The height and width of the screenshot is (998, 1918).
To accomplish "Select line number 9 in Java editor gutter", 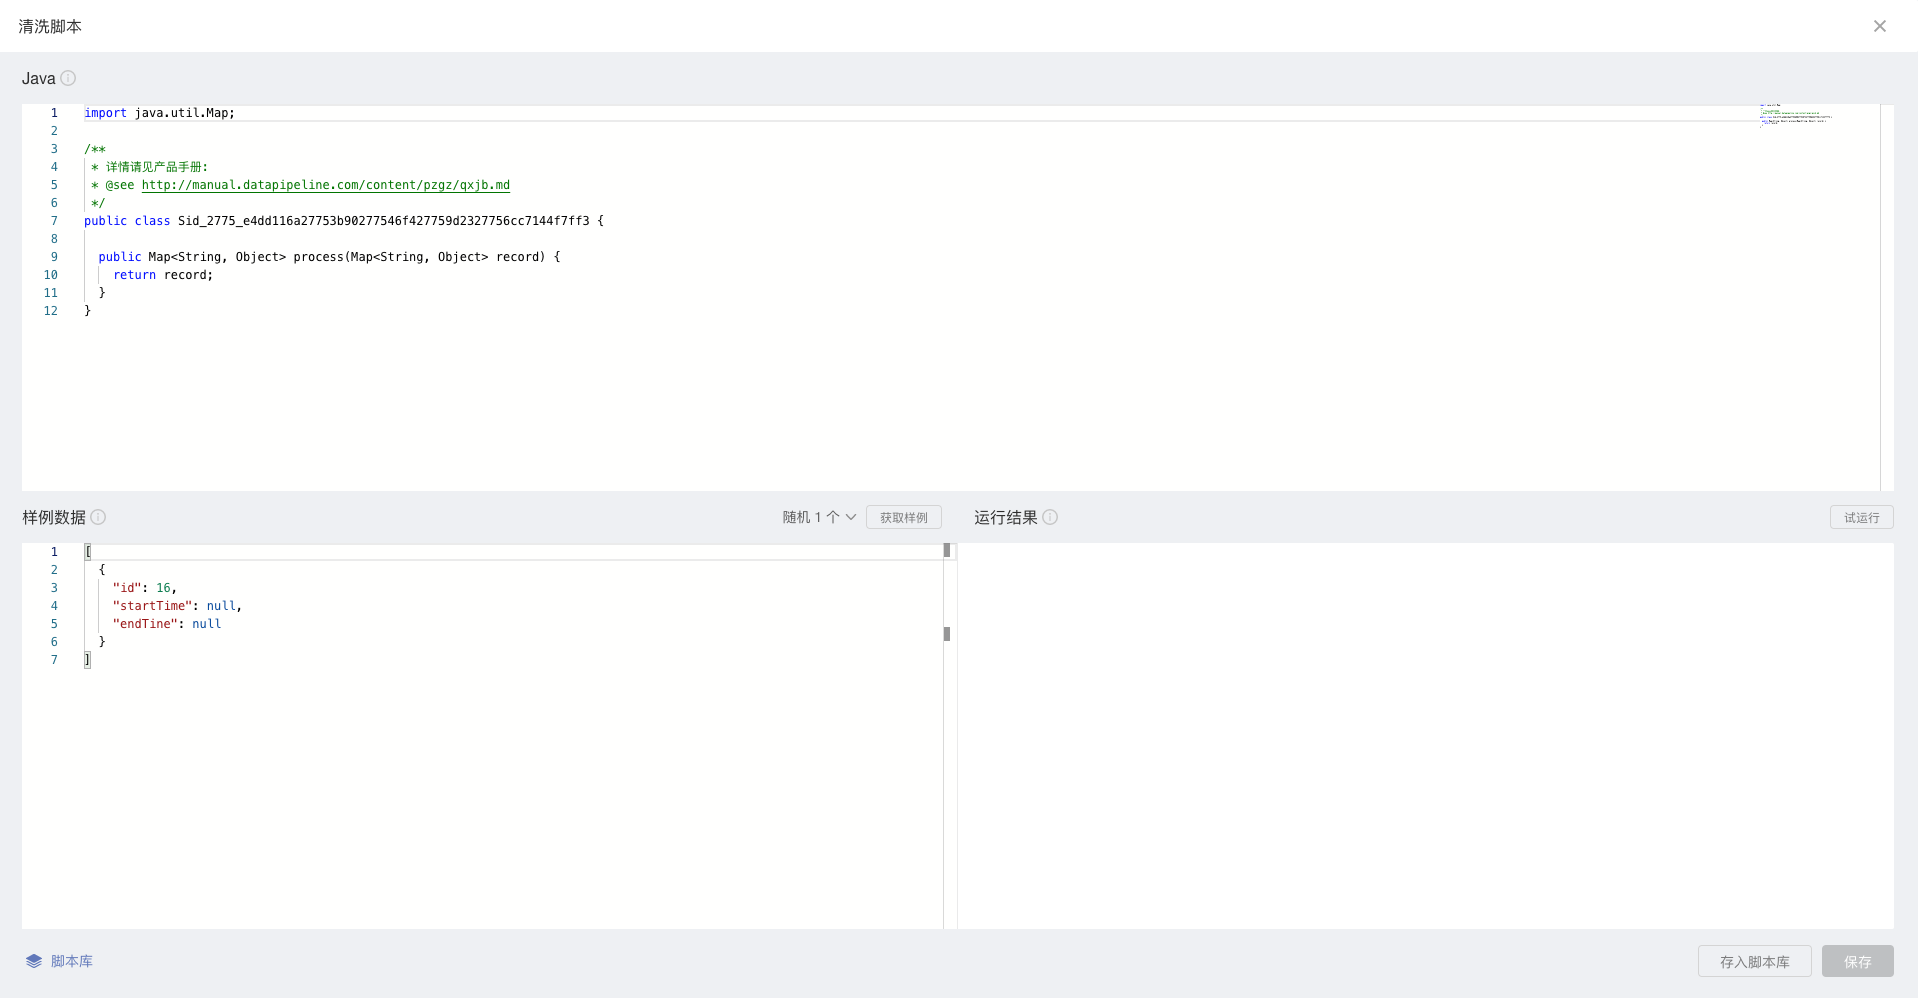I will tap(54, 257).
